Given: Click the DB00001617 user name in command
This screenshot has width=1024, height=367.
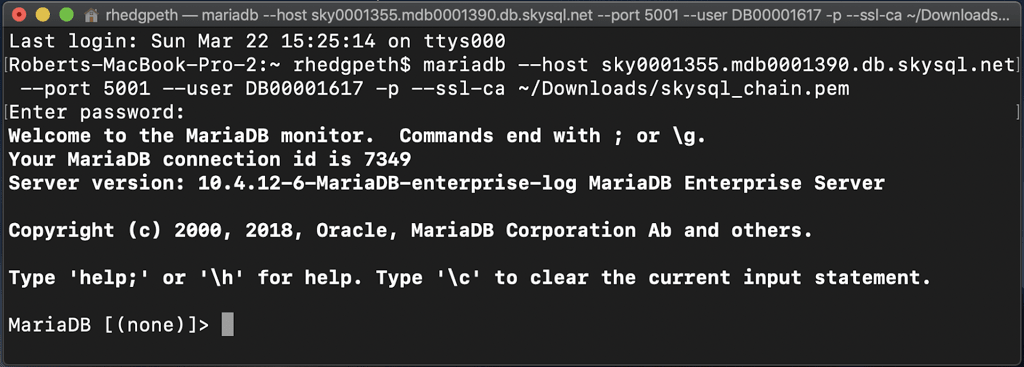Looking at the screenshot, I should click(303, 89).
